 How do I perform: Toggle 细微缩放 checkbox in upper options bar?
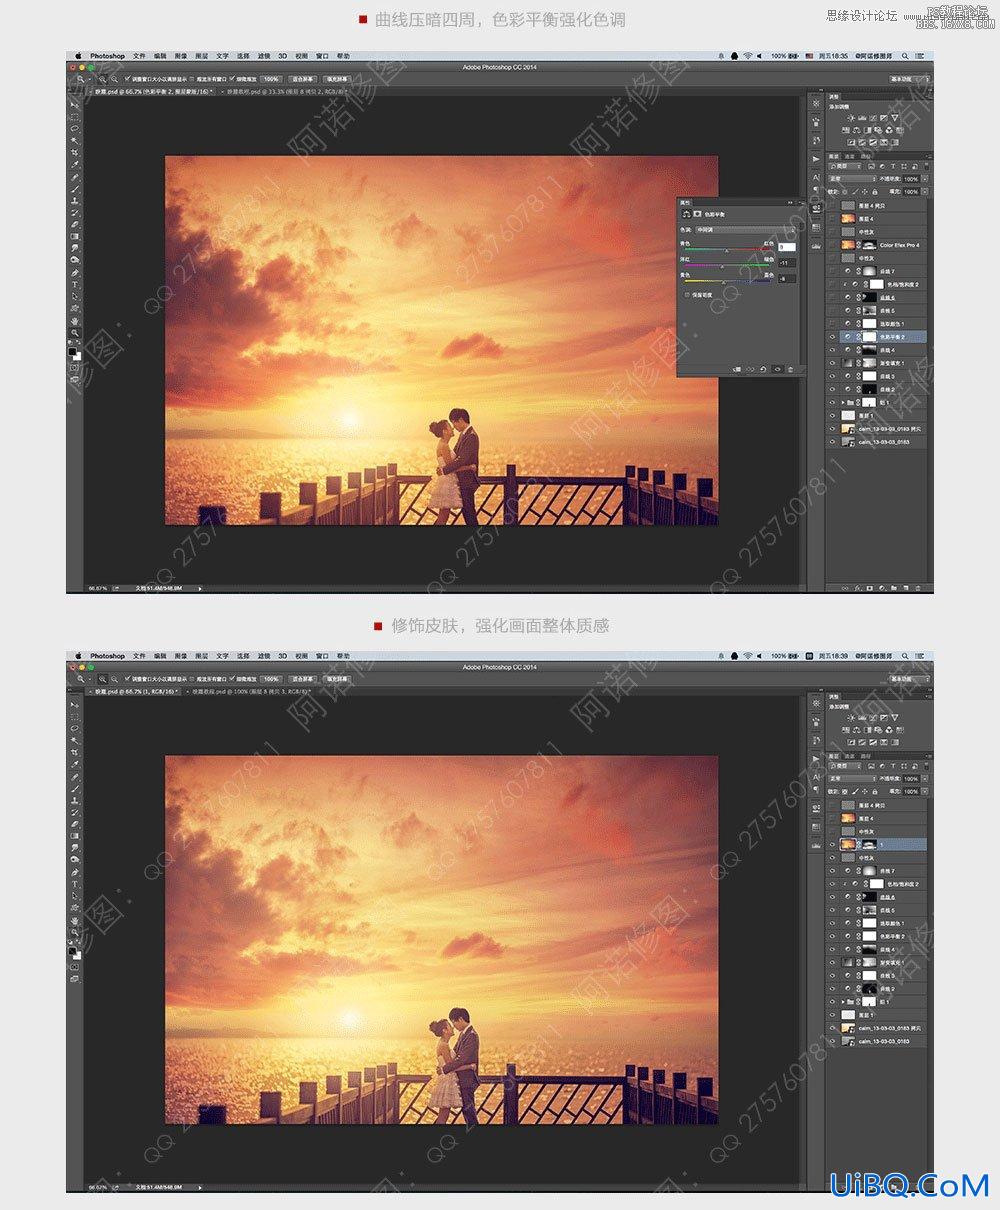tap(232, 79)
